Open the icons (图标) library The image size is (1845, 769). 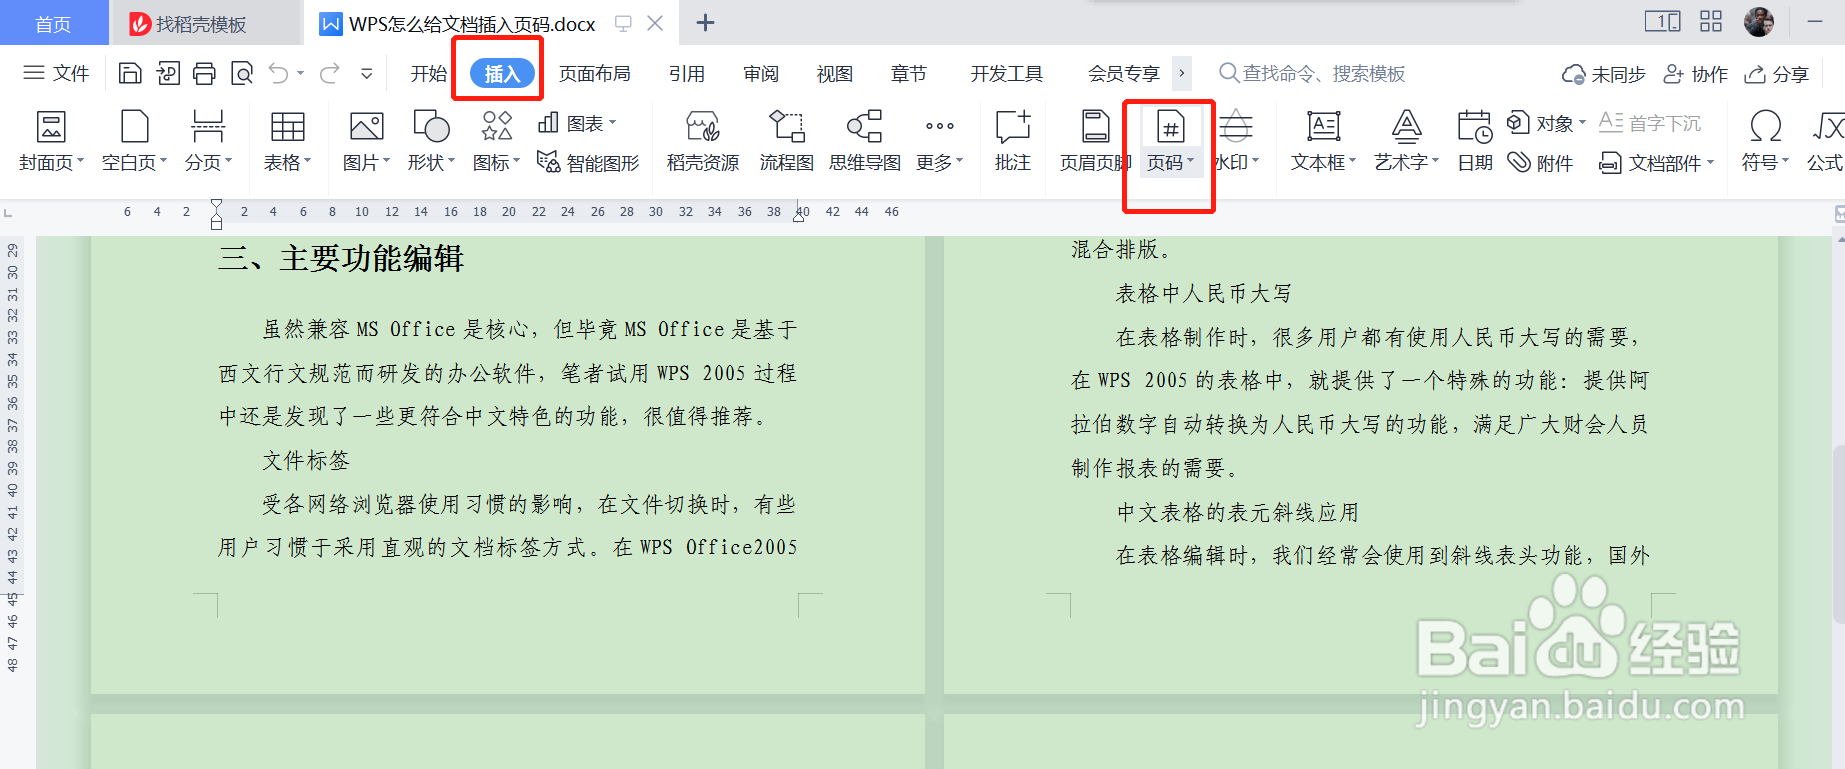(x=496, y=141)
